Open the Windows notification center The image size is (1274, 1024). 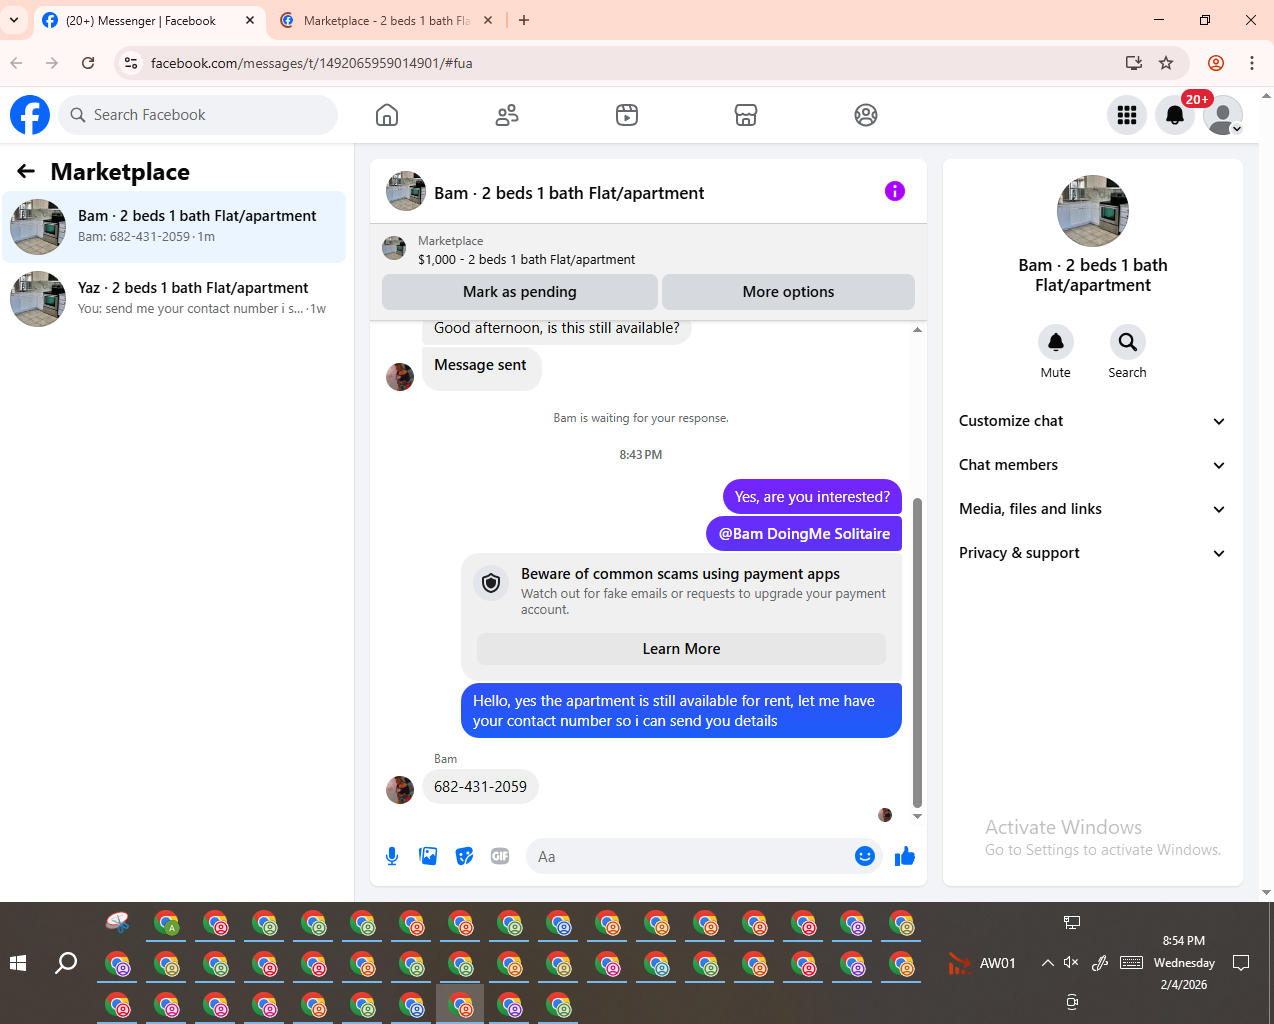[1241, 963]
